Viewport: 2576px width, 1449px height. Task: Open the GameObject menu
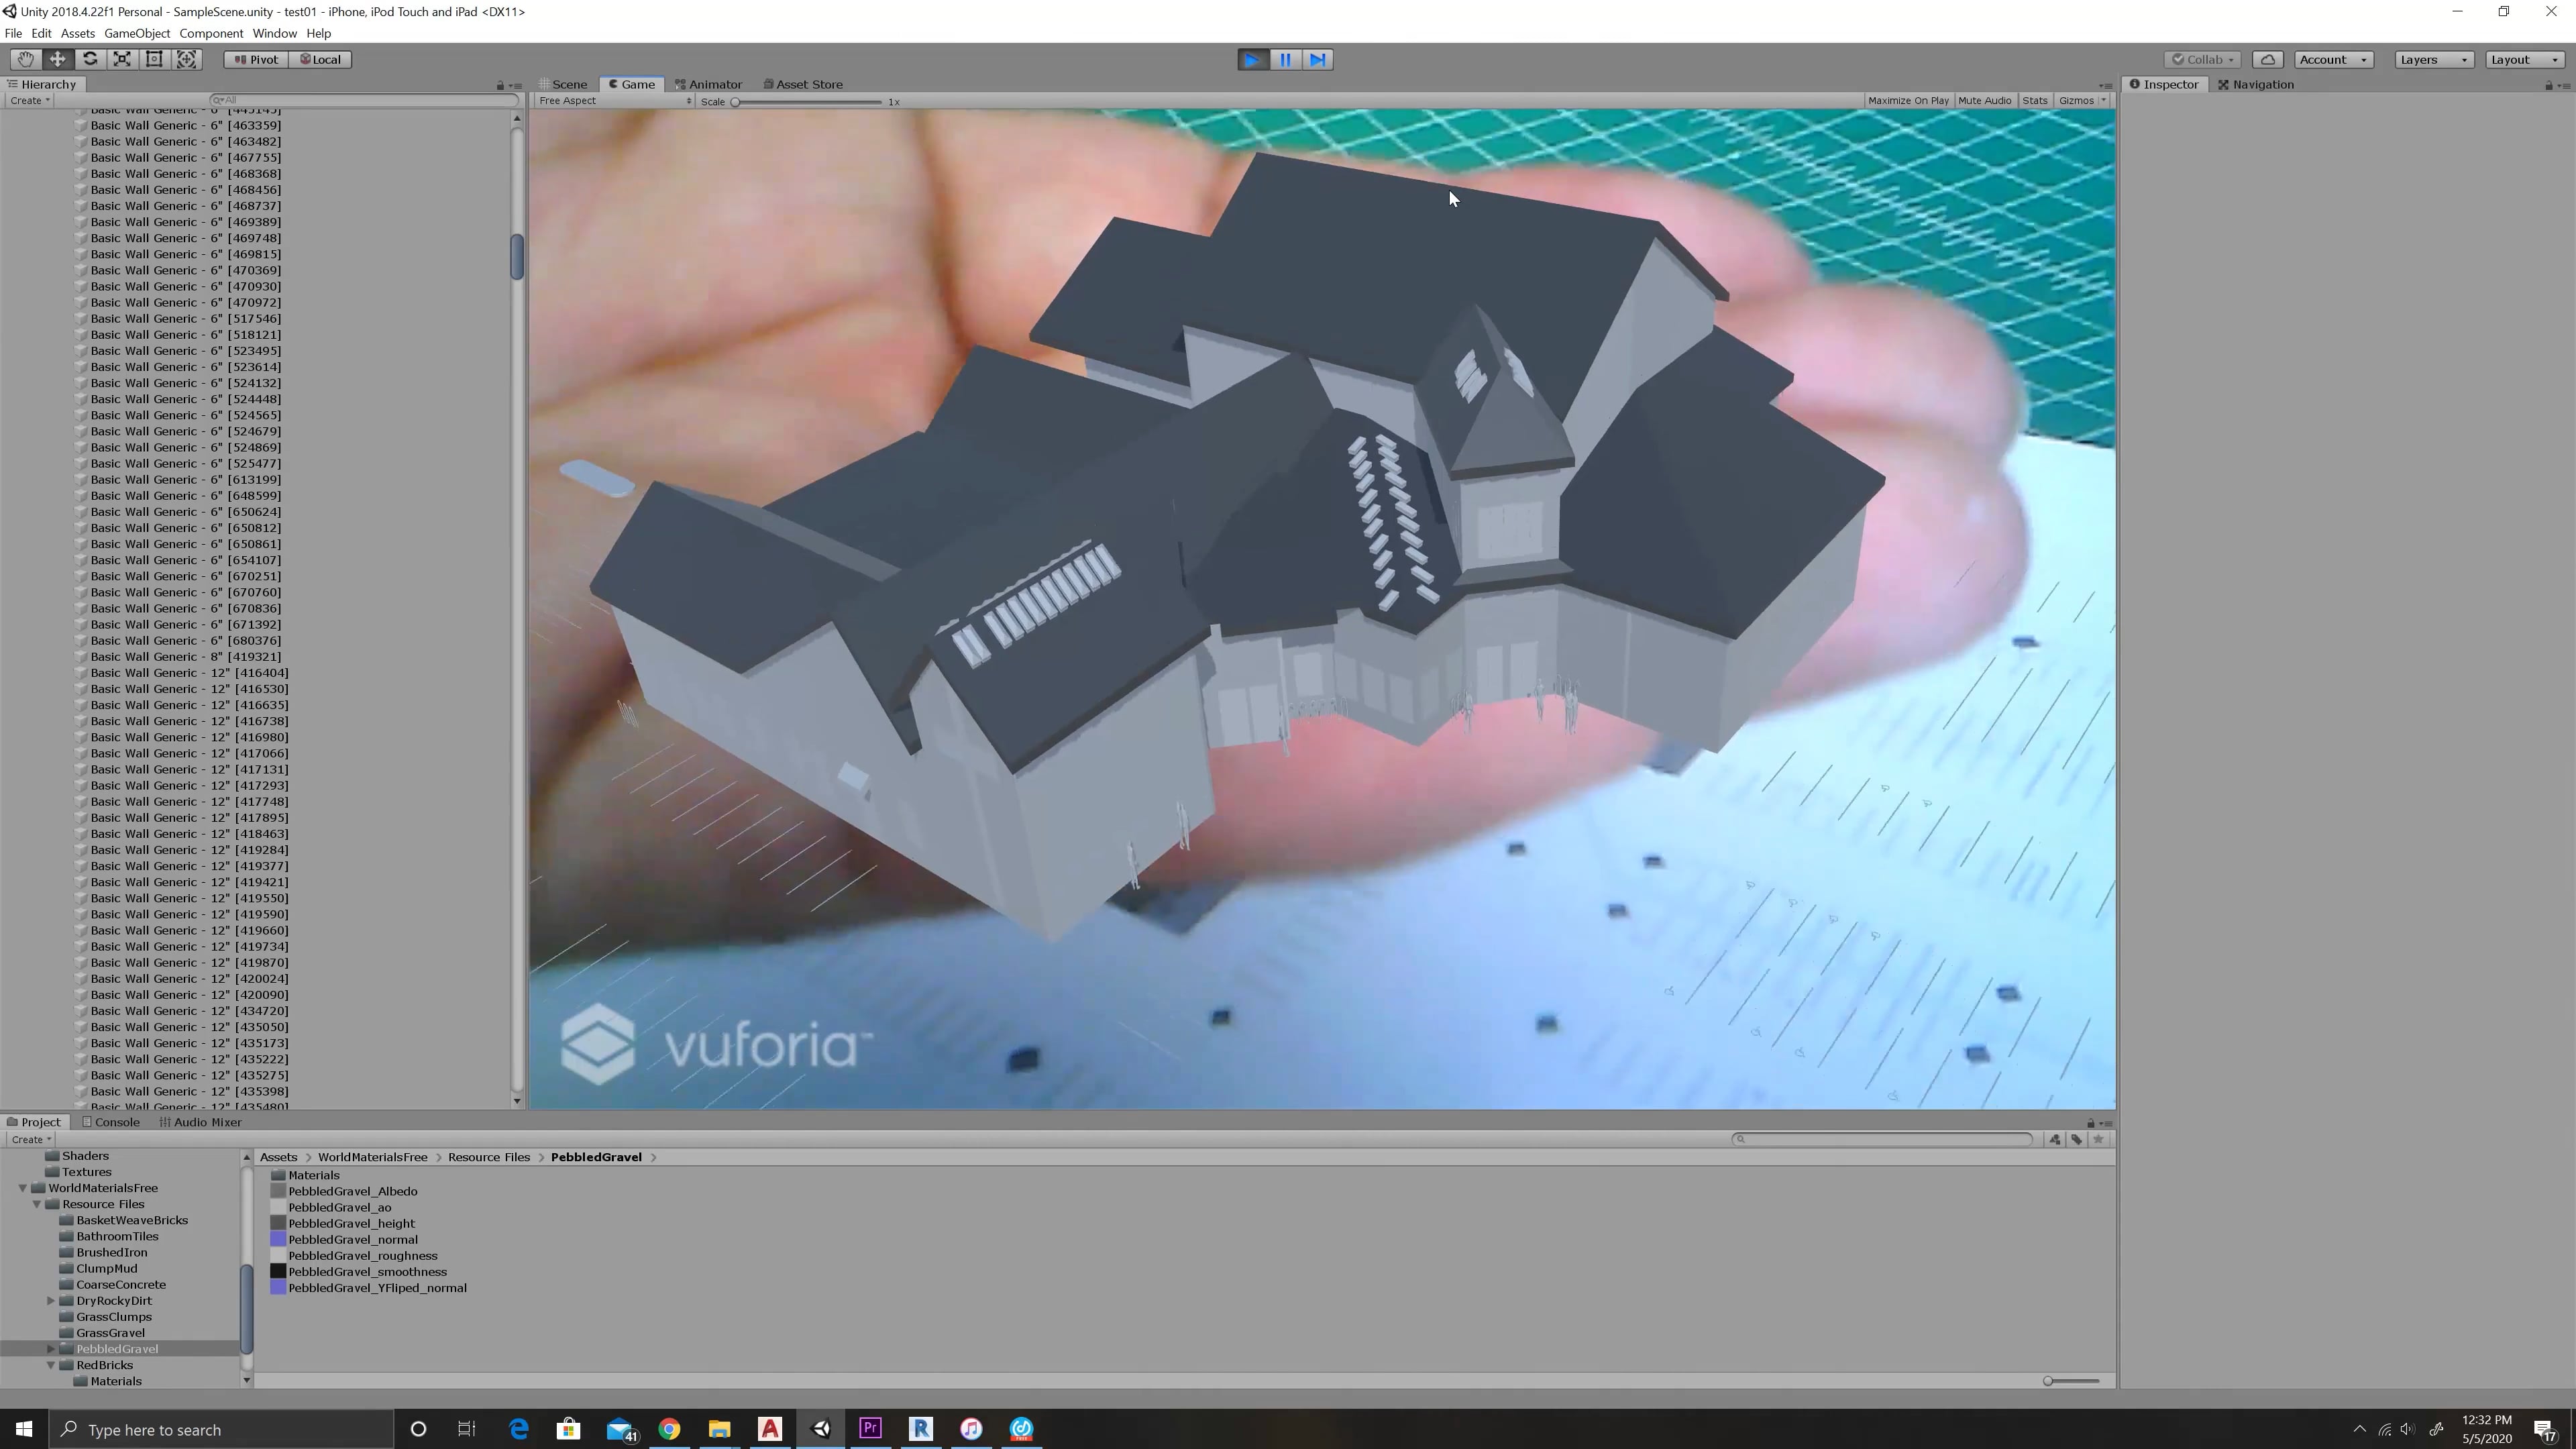[137, 33]
